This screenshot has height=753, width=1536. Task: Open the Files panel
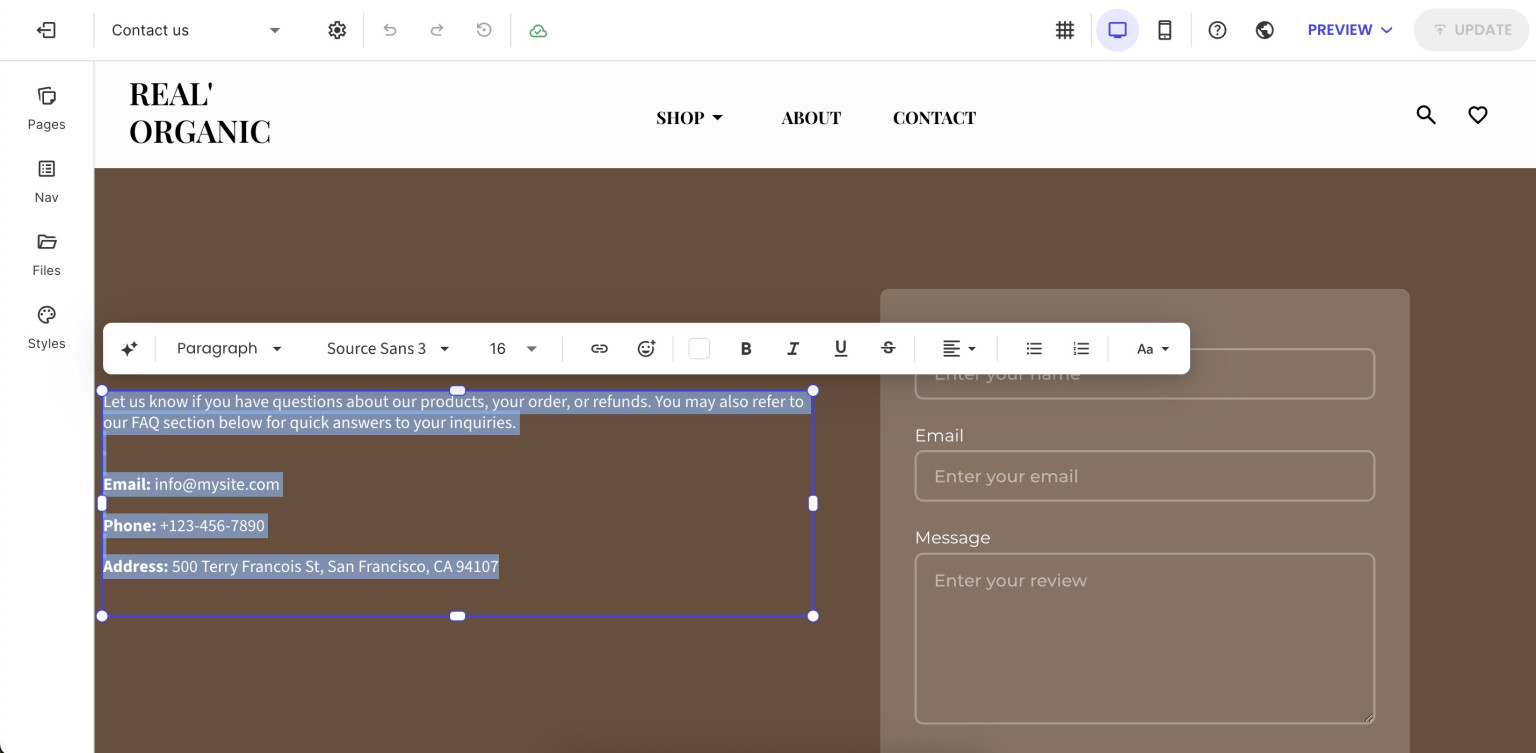pos(47,254)
